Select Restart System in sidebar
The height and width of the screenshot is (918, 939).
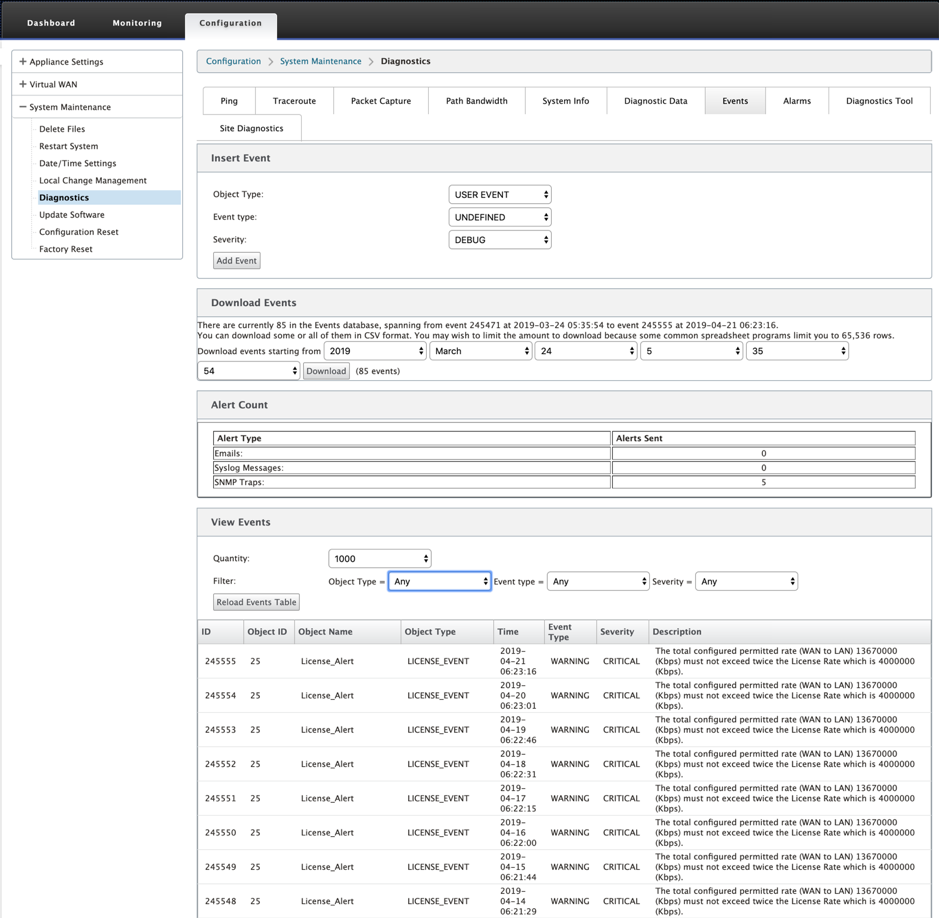coord(69,146)
